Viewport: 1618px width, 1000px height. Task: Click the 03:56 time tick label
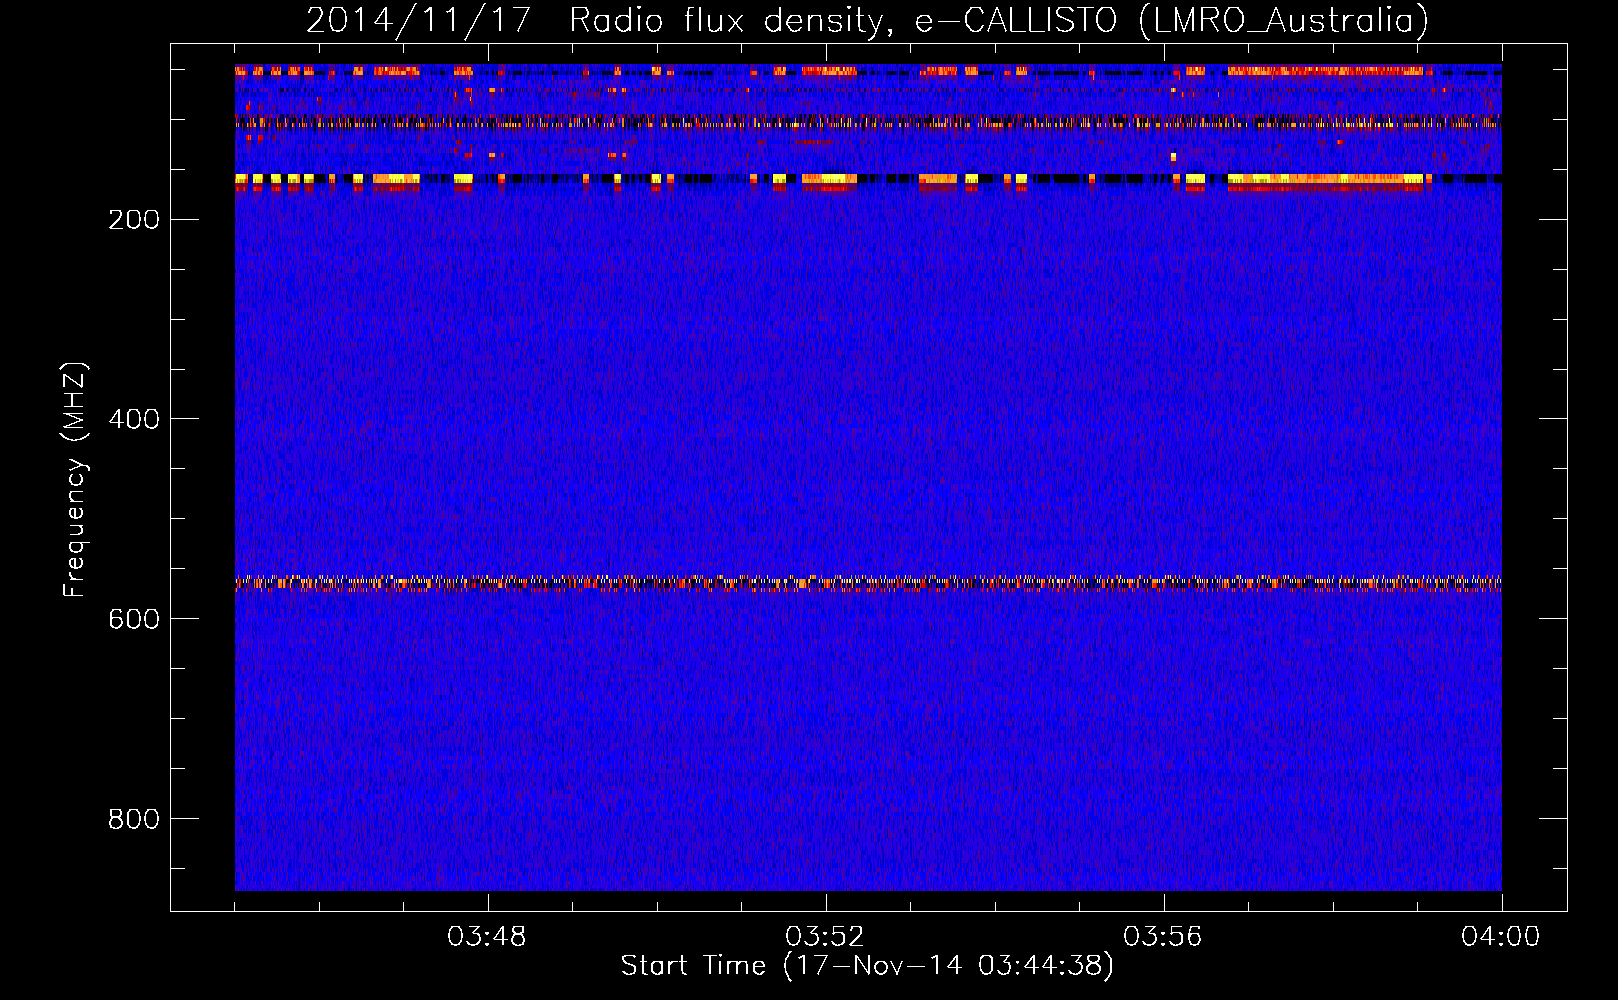point(1163,937)
